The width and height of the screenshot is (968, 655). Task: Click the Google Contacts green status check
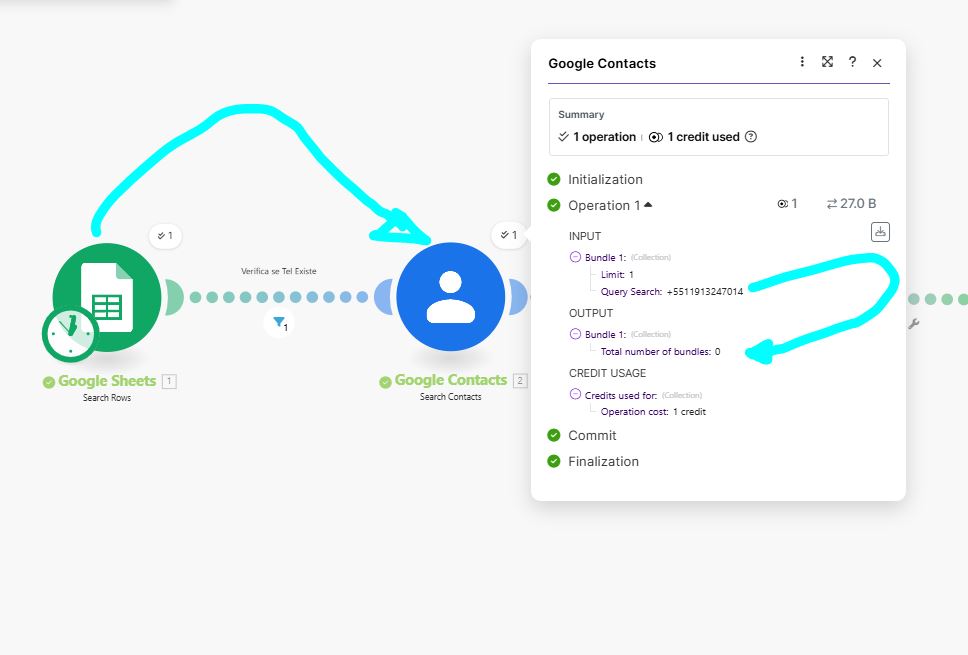tap(385, 382)
